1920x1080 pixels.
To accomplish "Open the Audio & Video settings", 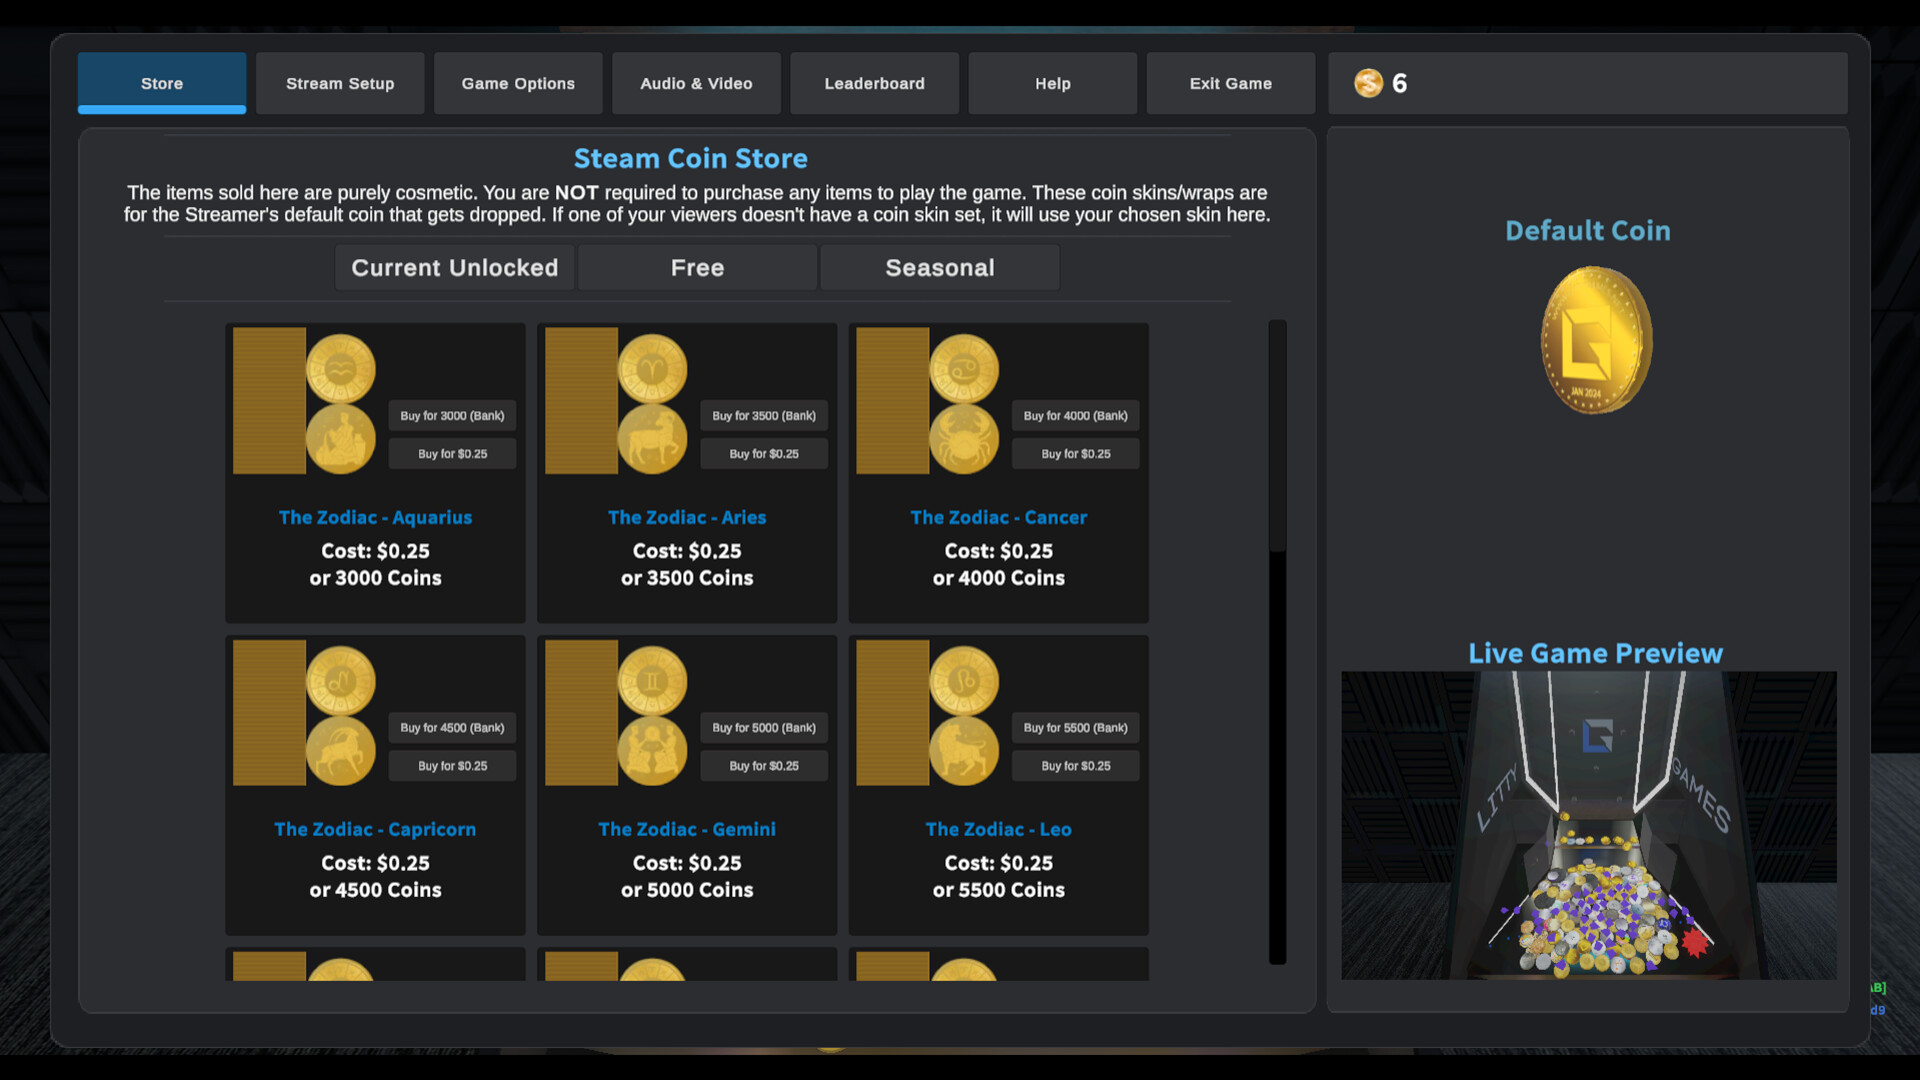I will coord(696,83).
